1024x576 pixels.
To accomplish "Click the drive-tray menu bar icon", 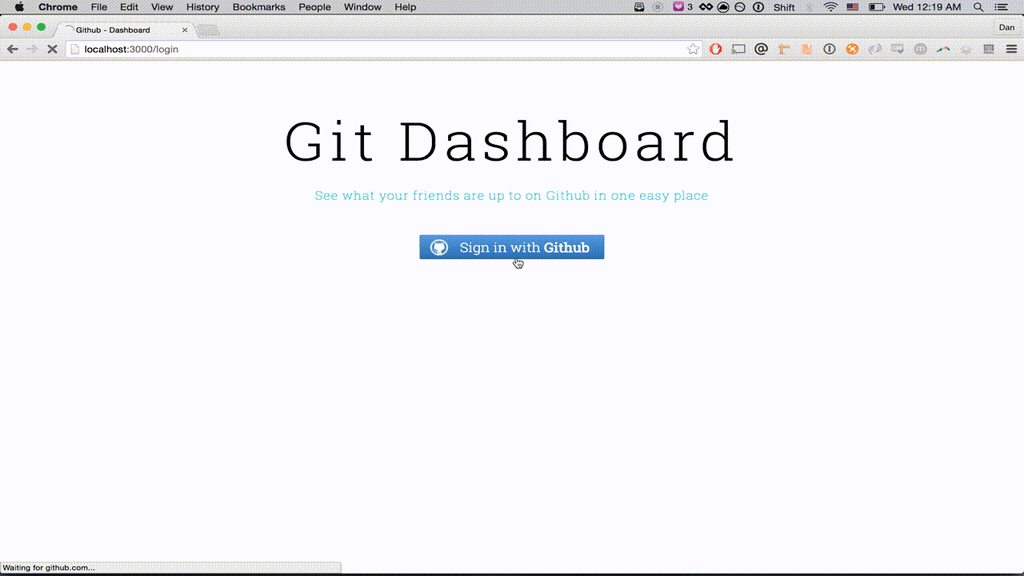I will tap(639, 7).
